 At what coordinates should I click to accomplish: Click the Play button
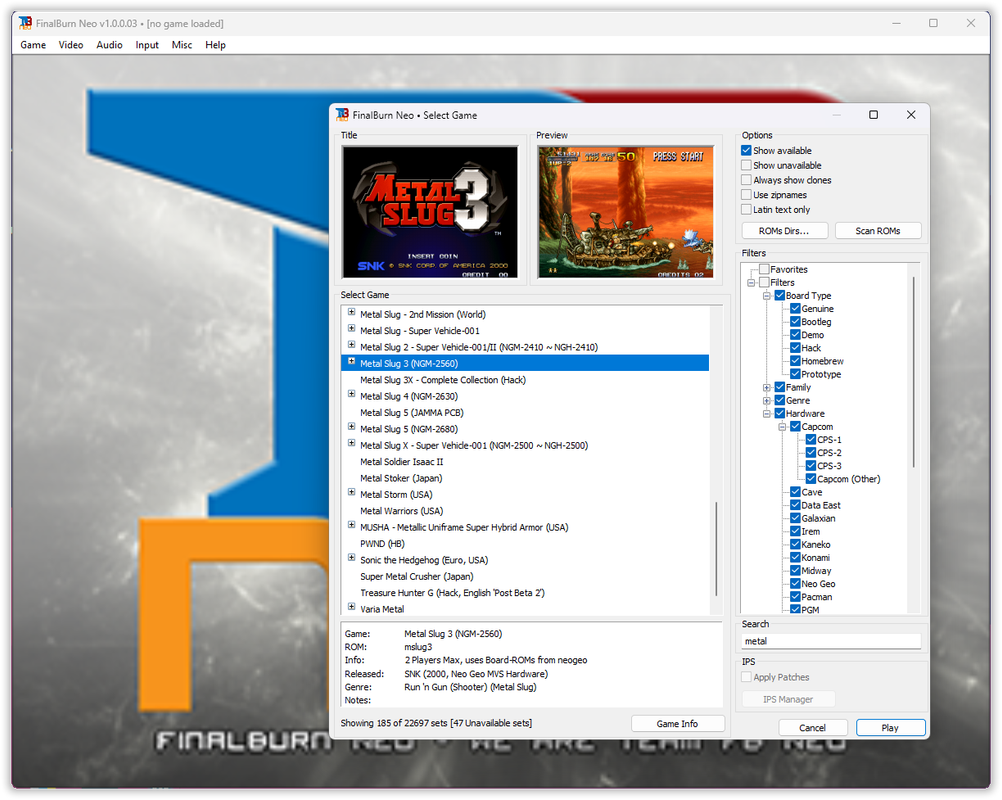point(890,728)
